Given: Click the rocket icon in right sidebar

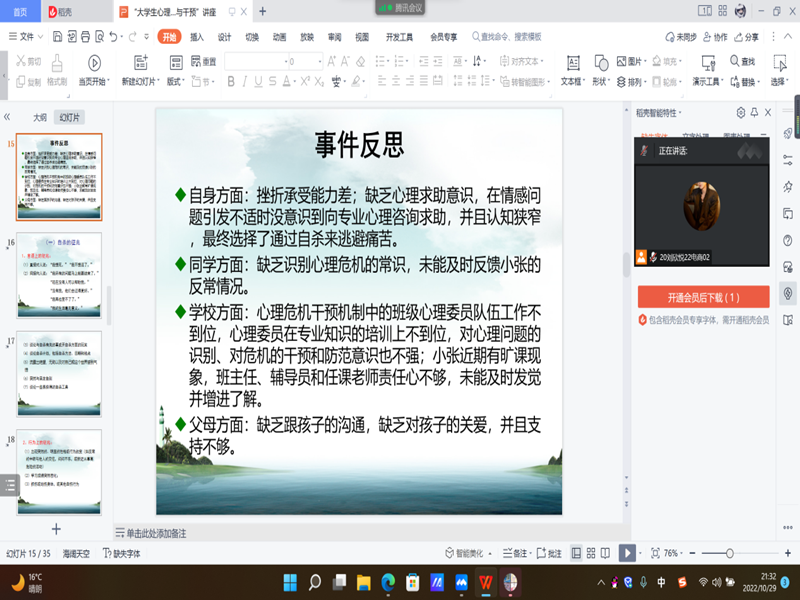Looking at the screenshot, I should coord(788,132).
